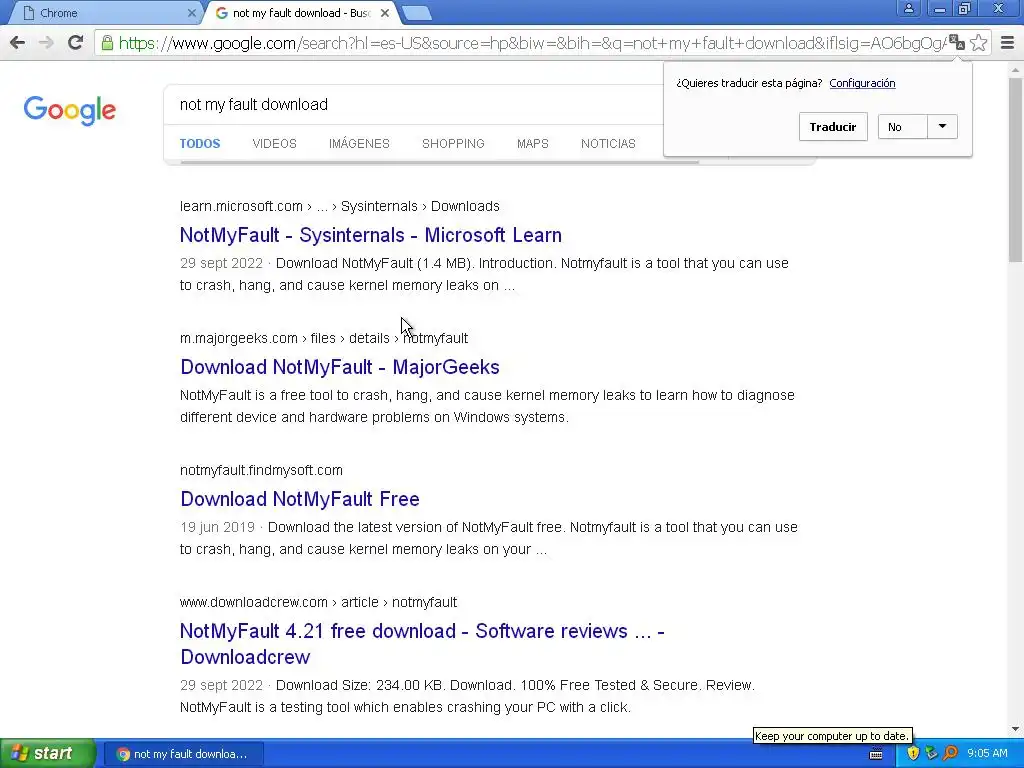Open the Configuración link

point(862,83)
